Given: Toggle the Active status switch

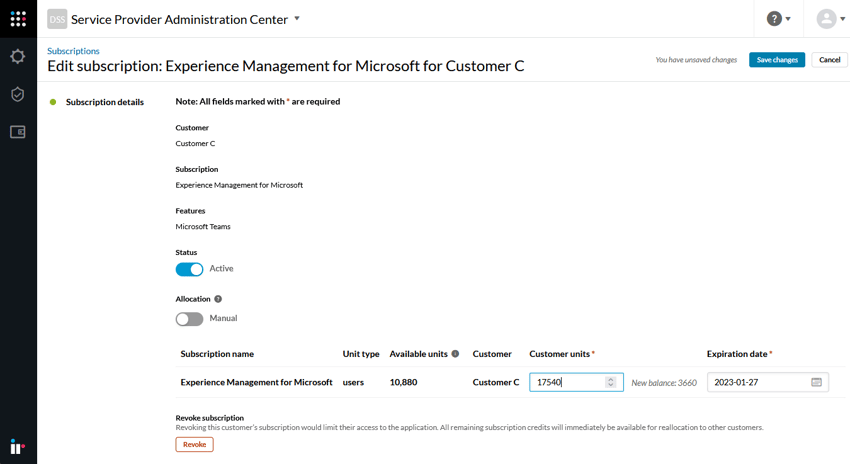Looking at the screenshot, I should pyautogui.click(x=189, y=269).
